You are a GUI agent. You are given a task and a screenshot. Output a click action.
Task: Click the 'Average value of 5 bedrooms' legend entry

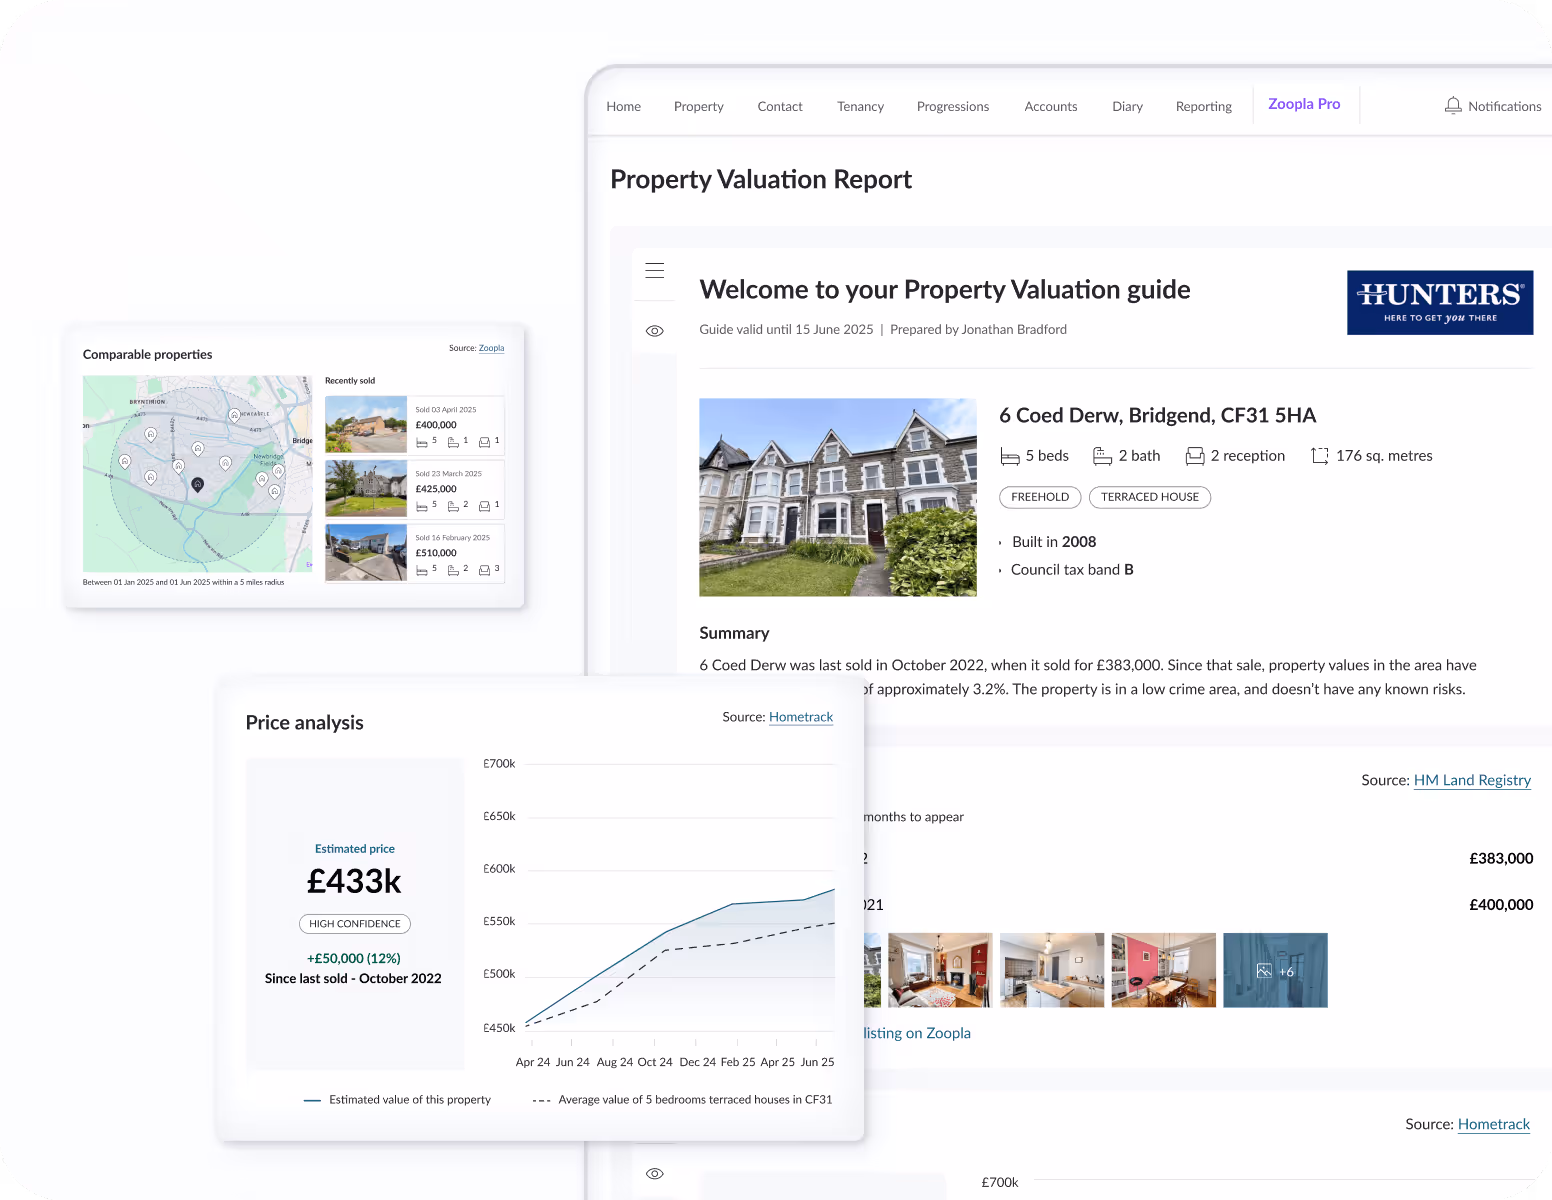(x=683, y=1100)
